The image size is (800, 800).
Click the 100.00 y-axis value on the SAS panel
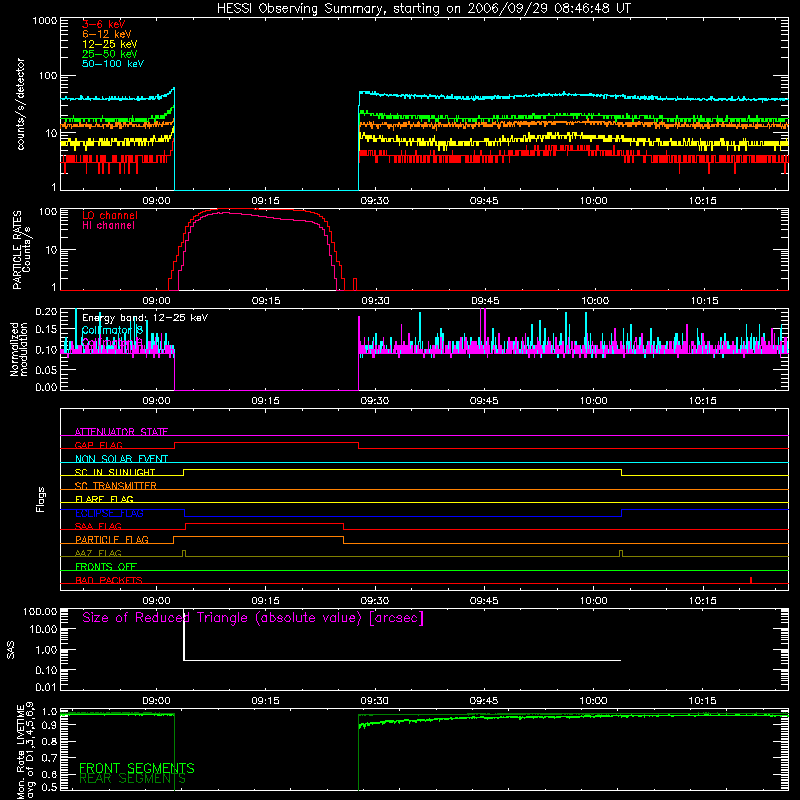point(40,611)
